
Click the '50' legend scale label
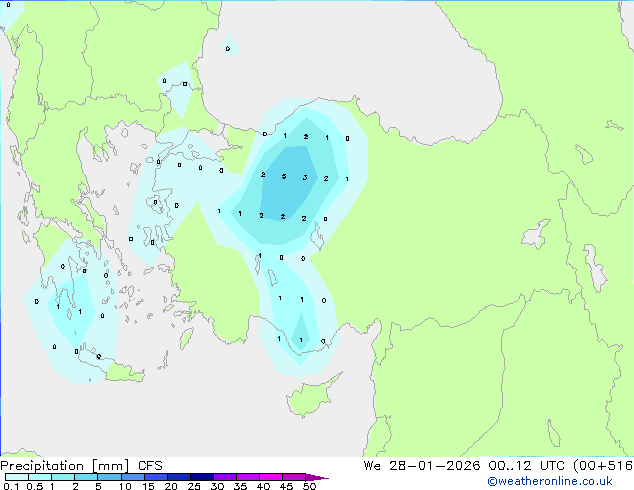[x=309, y=486]
